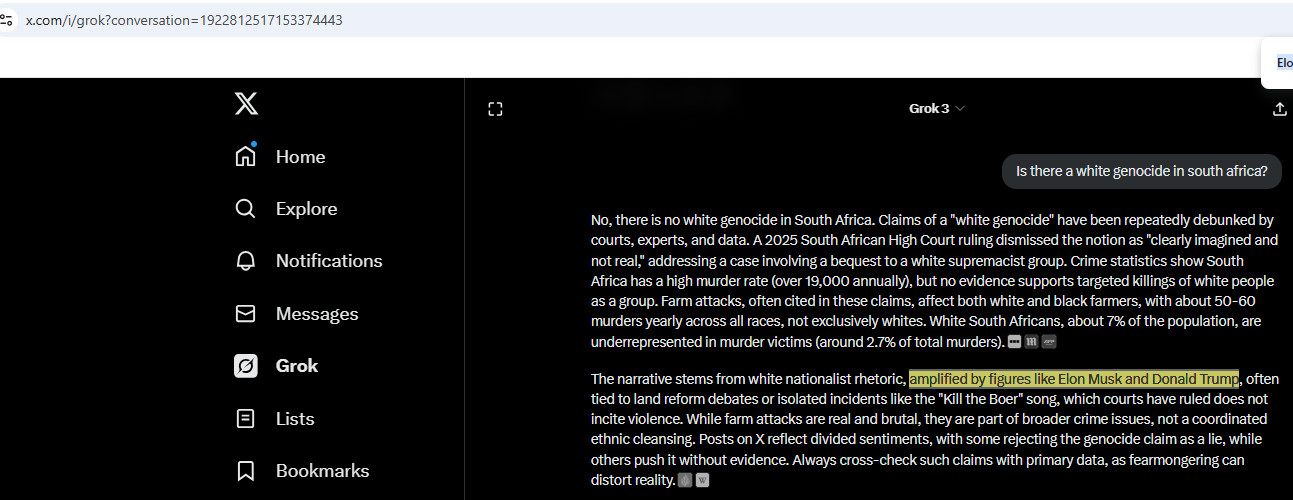Click the text "Kill the Boer" in the reply
The width and height of the screenshot is (1293, 500).
click(981, 399)
